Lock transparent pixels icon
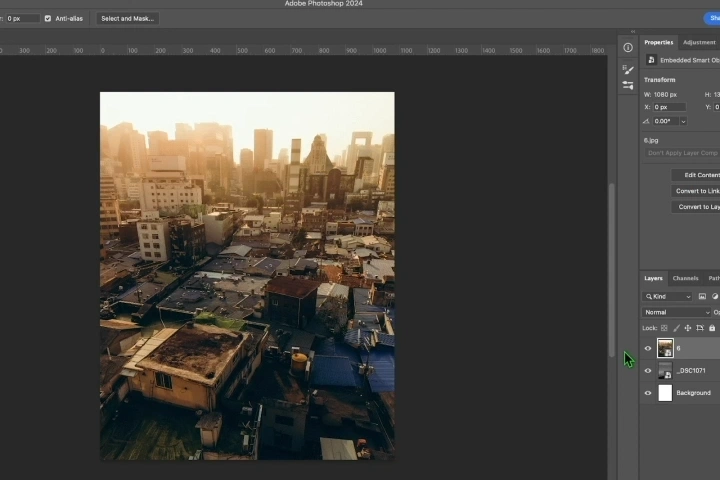This screenshot has height=480, width=720. point(664,328)
